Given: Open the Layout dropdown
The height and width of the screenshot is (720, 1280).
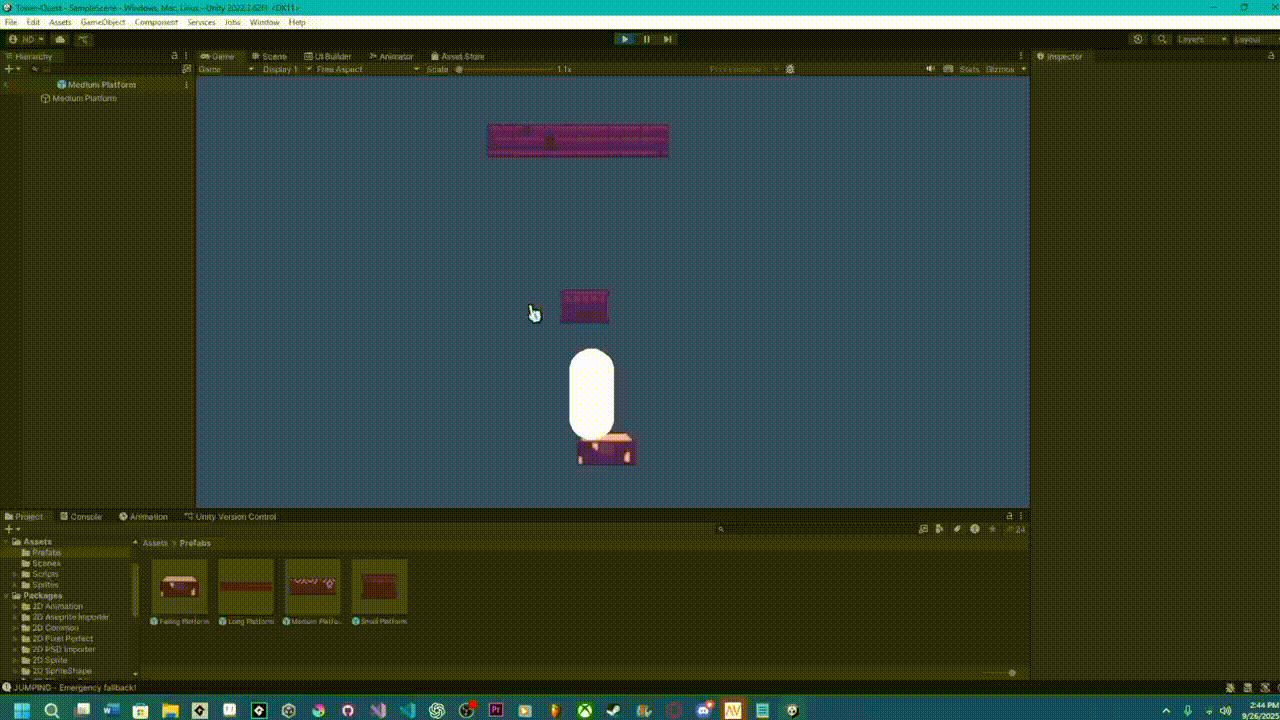Looking at the screenshot, I should click(1254, 39).
